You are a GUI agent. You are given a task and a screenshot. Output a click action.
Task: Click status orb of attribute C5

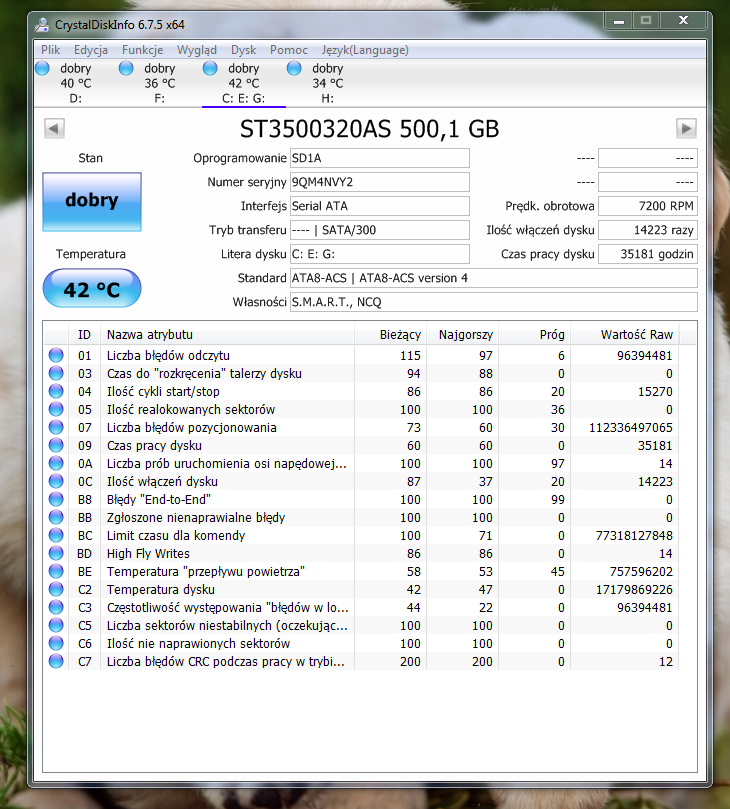point(56,625)
